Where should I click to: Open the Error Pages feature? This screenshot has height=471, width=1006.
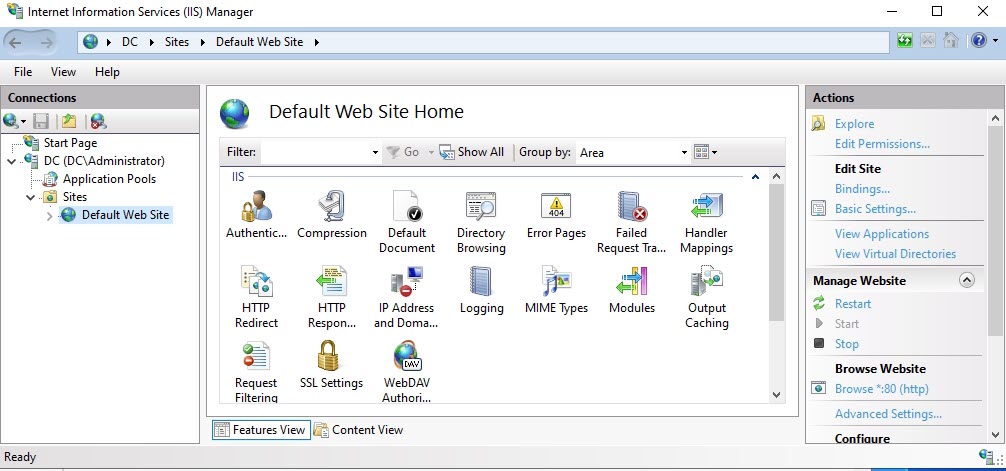[x=556, y=208]
